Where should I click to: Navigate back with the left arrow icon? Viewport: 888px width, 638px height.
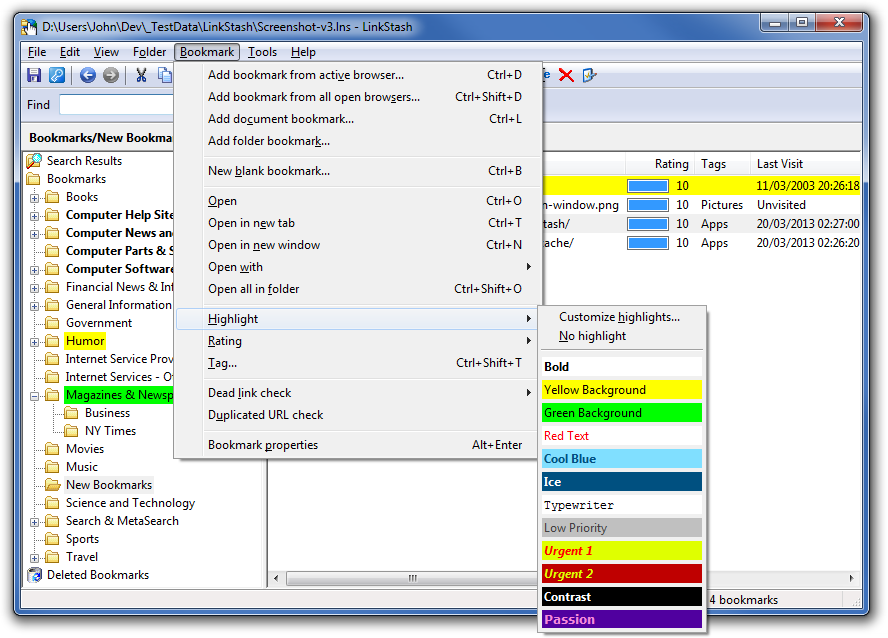point(87,75)
